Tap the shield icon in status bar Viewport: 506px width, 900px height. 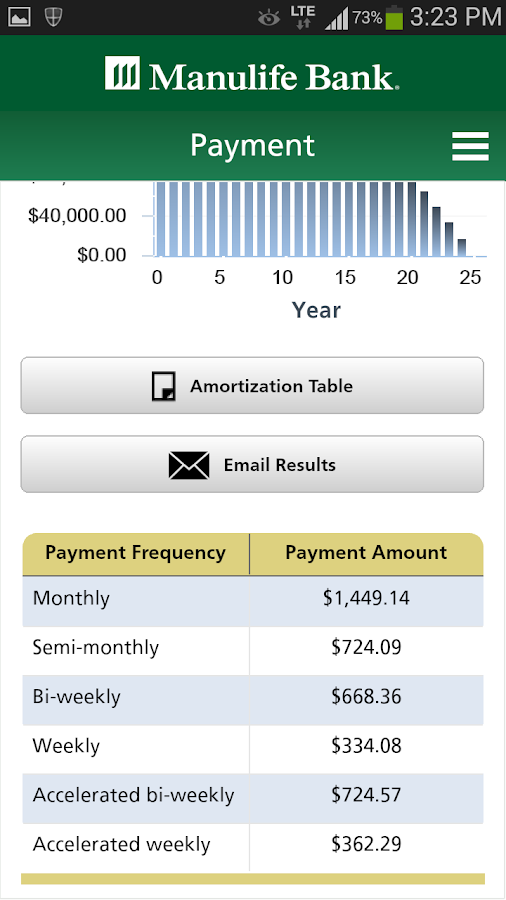click(x=53, y=17)
